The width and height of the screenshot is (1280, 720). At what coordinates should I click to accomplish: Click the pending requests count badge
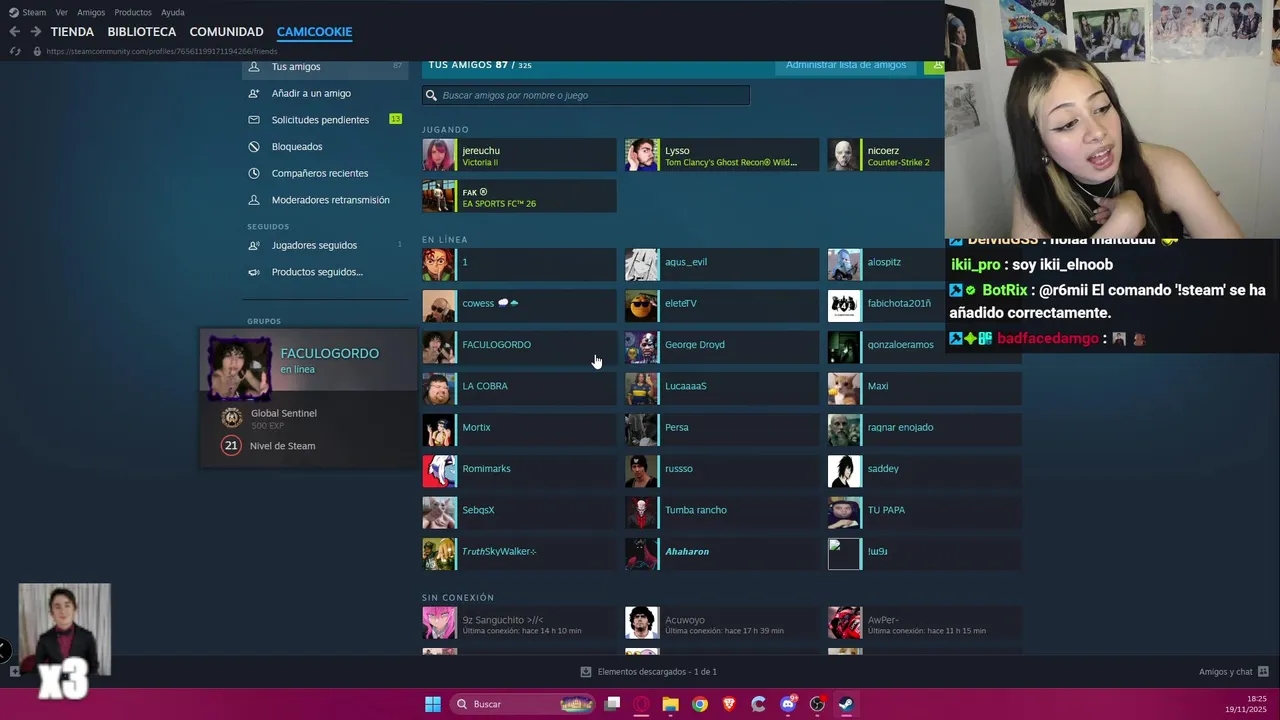[x=395, y=119]
